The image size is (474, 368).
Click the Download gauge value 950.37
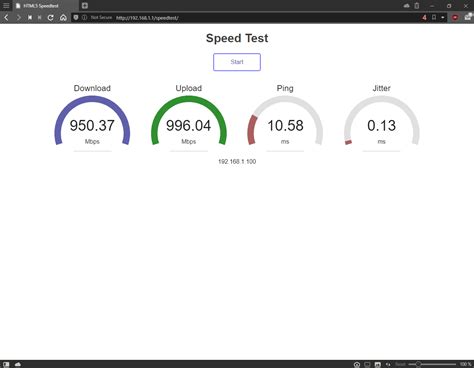92,126
